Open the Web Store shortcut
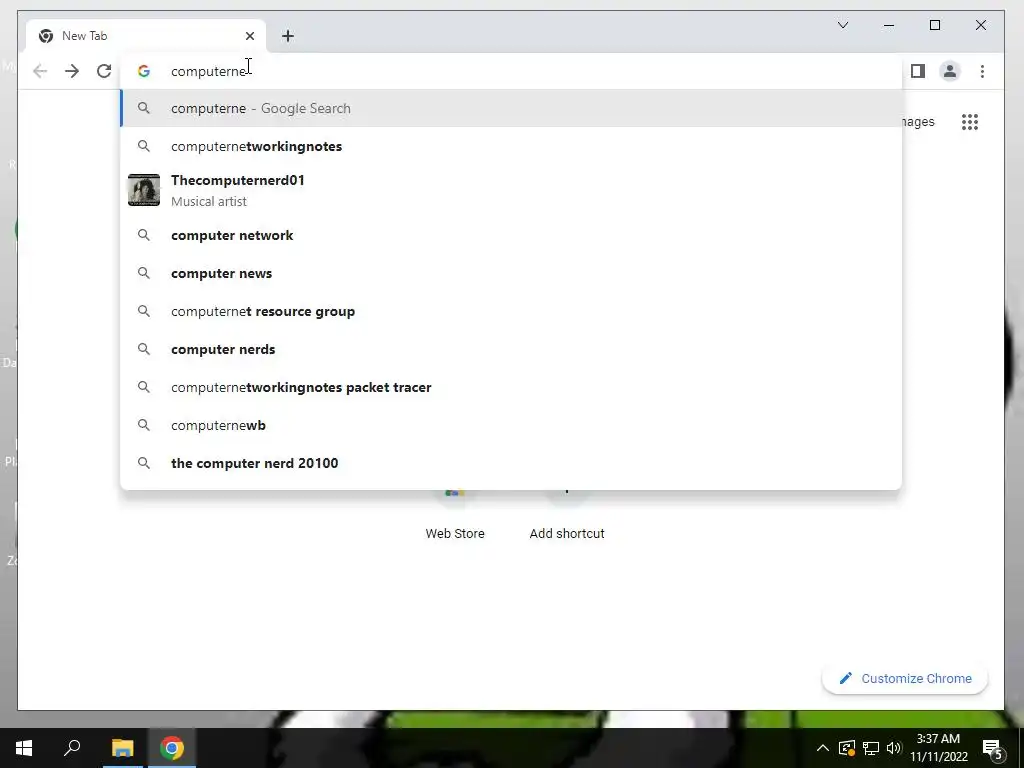Screen dimensions: 1024x768 [x=455, y=516]
